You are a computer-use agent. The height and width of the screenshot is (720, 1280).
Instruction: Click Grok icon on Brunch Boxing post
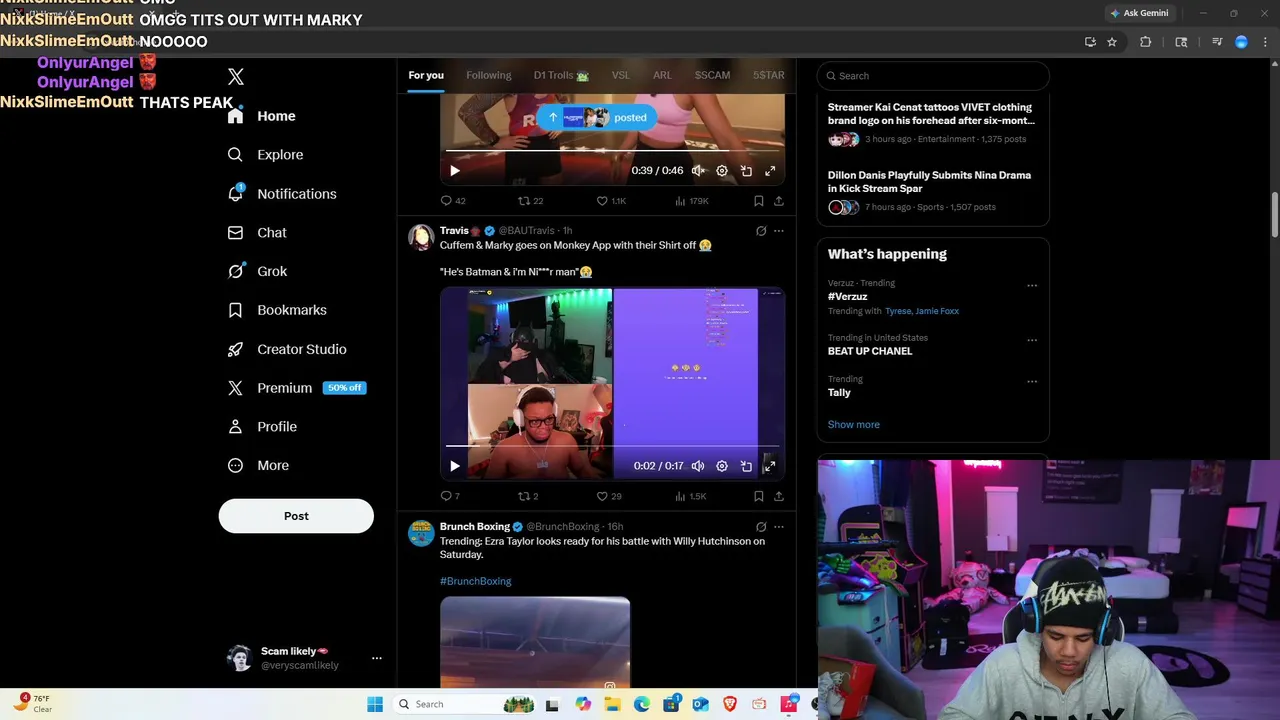coord(761,527)
